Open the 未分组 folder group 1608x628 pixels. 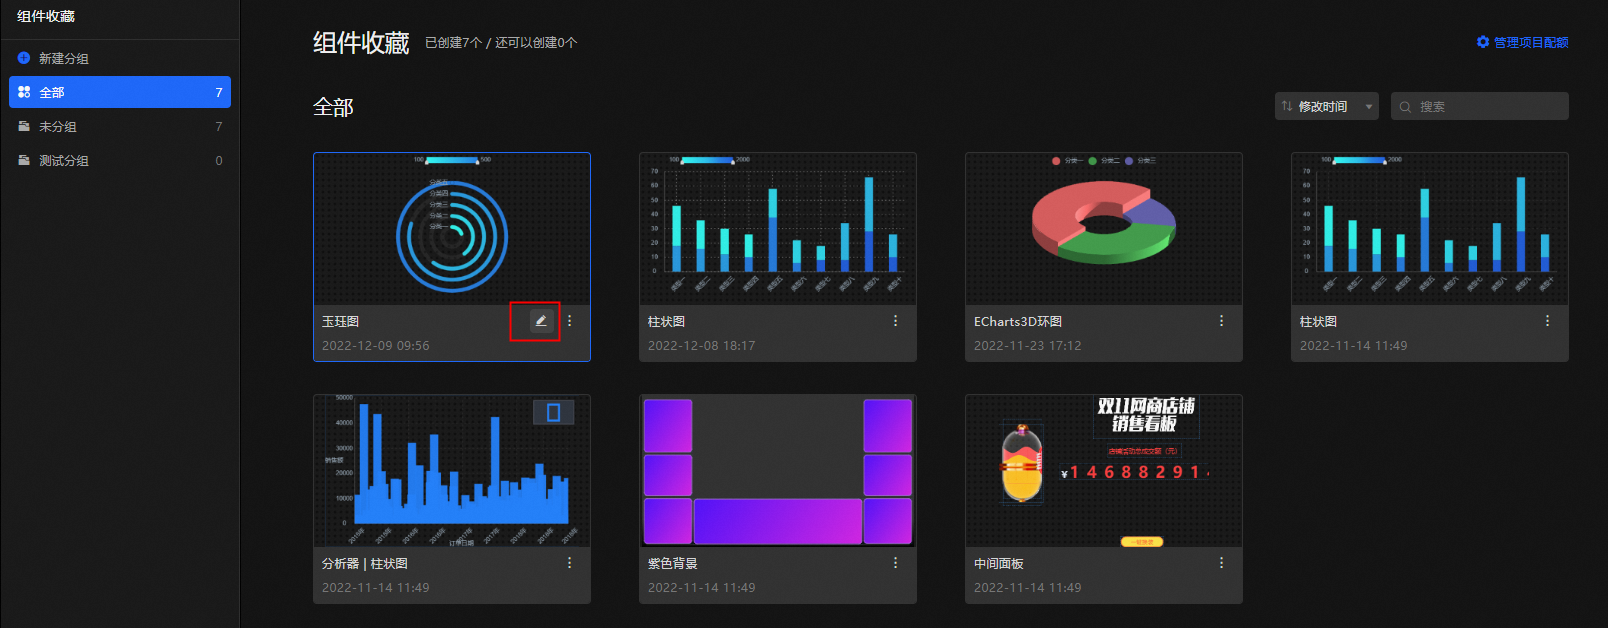point(120,126)
